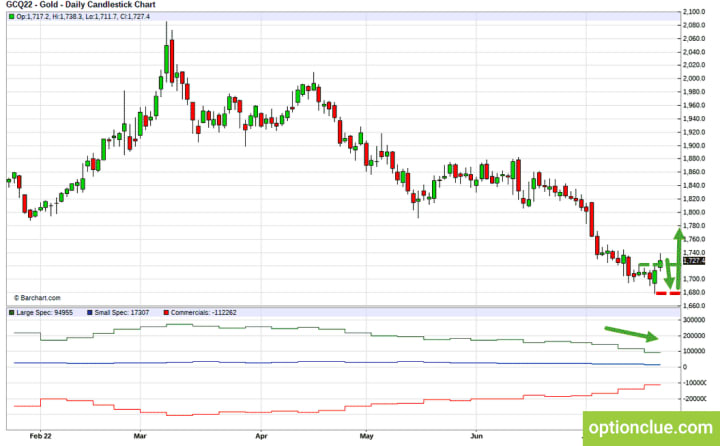Click the '2,040.0' price axis label
This screenshot has height=446, width=720.
694,52
